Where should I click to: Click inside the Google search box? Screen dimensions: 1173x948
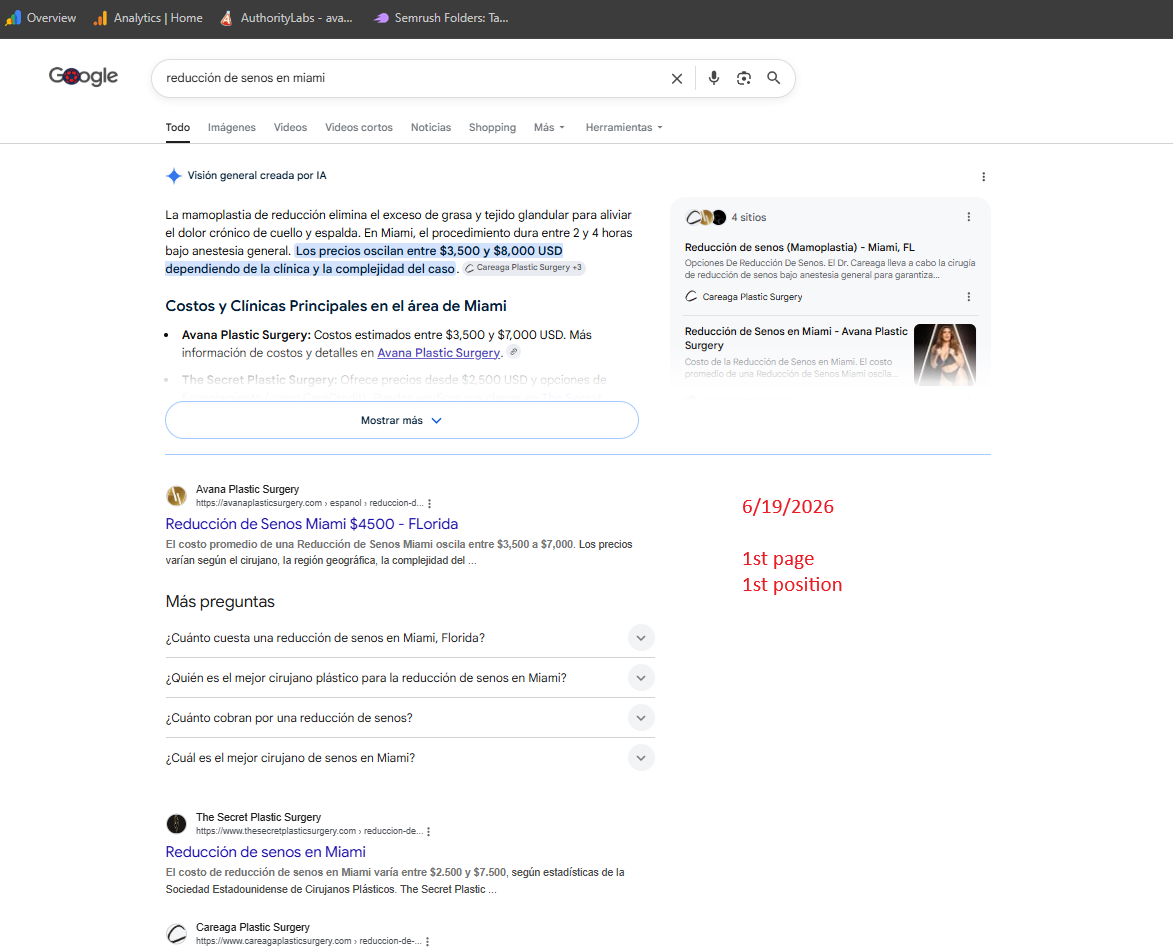pyautogui.click(x=411, y=78)
